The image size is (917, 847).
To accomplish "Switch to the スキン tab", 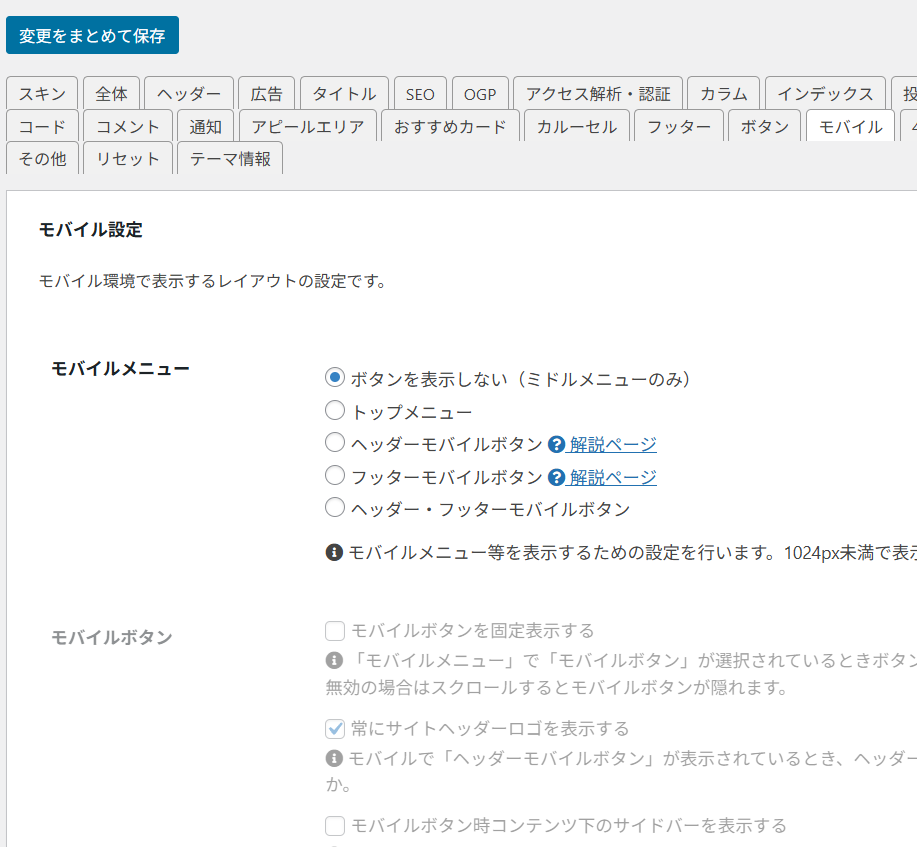I will pos(42,94).
